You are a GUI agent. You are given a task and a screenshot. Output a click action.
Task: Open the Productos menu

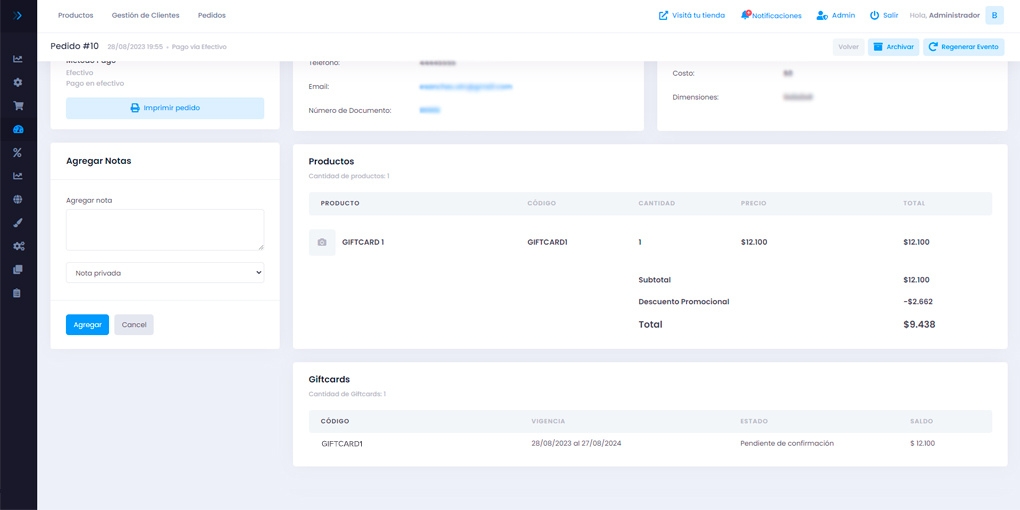coord(76,16)
